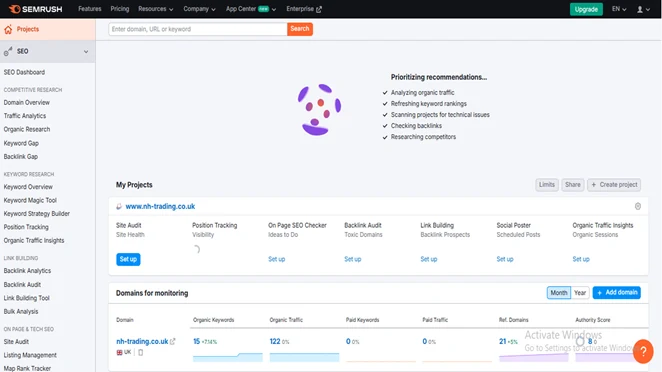Click blue Set up button for Site Audit
662x372 pixels.
[128, 259]
